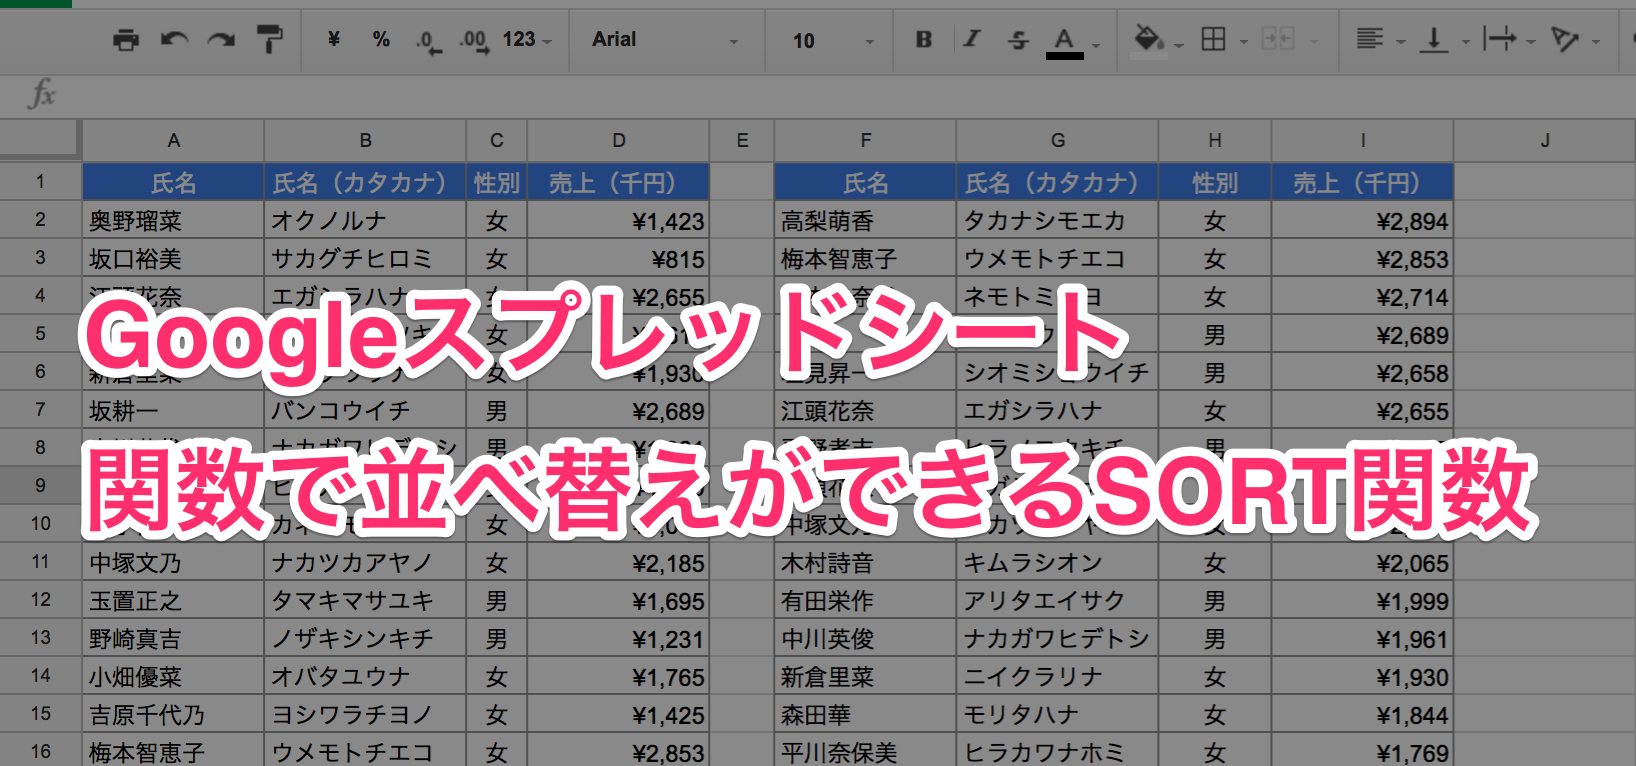Select column J header
The width and height of the screenshot is (1636, 766).
point(1545,141)
